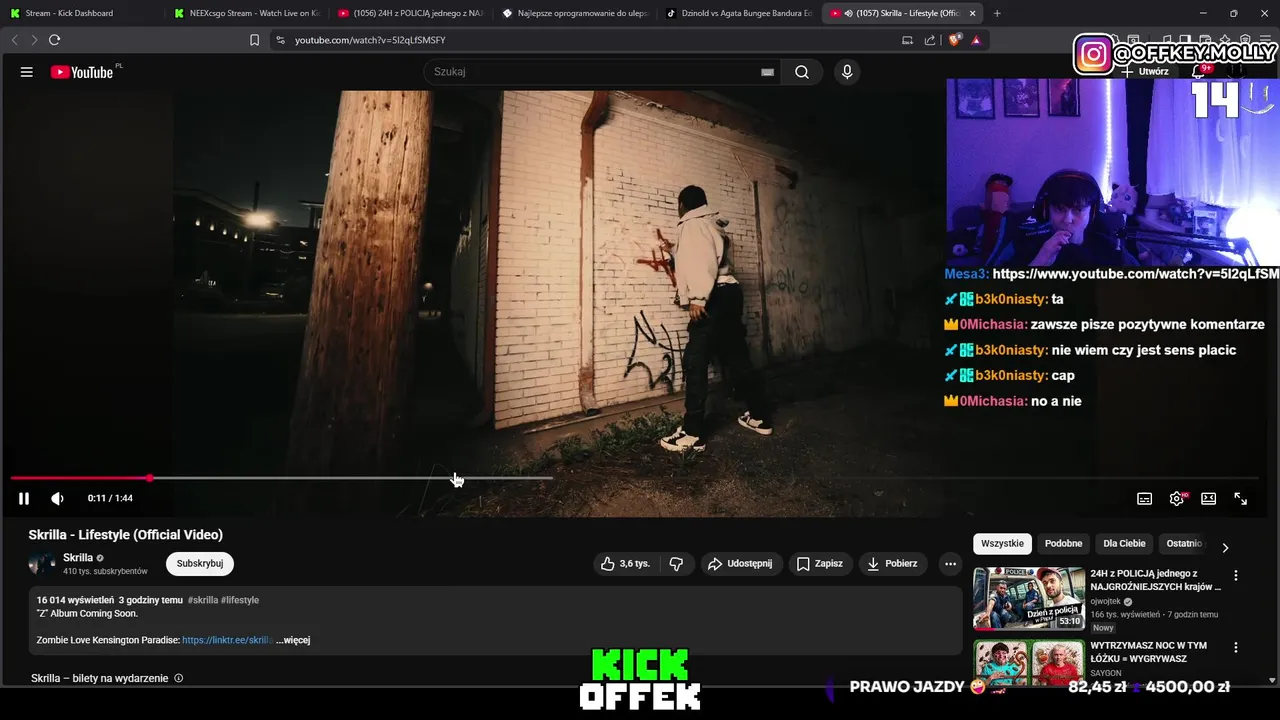Image resolution: width=1280 pixels, height=720 pixels.
Task: Click the share page icon in address bar
Action: click(930, 40)
